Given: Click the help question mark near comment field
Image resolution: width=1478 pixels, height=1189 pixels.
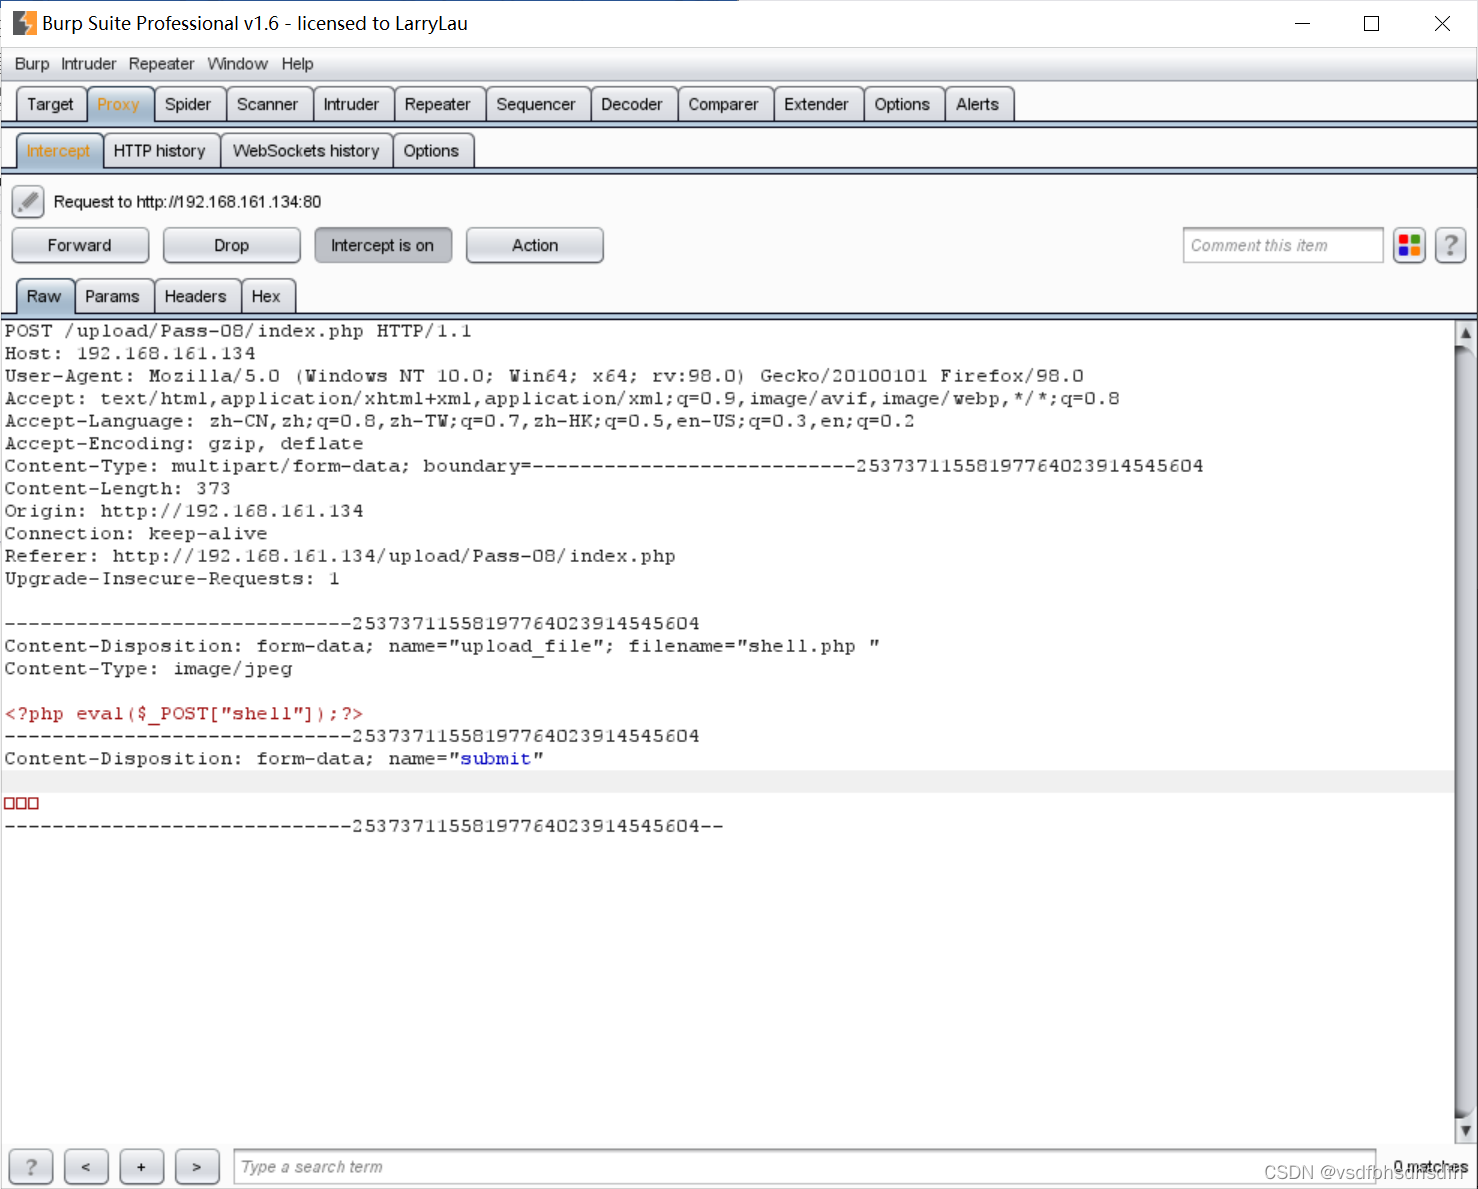Looking at the screenshot, I should coord(1451,245).
